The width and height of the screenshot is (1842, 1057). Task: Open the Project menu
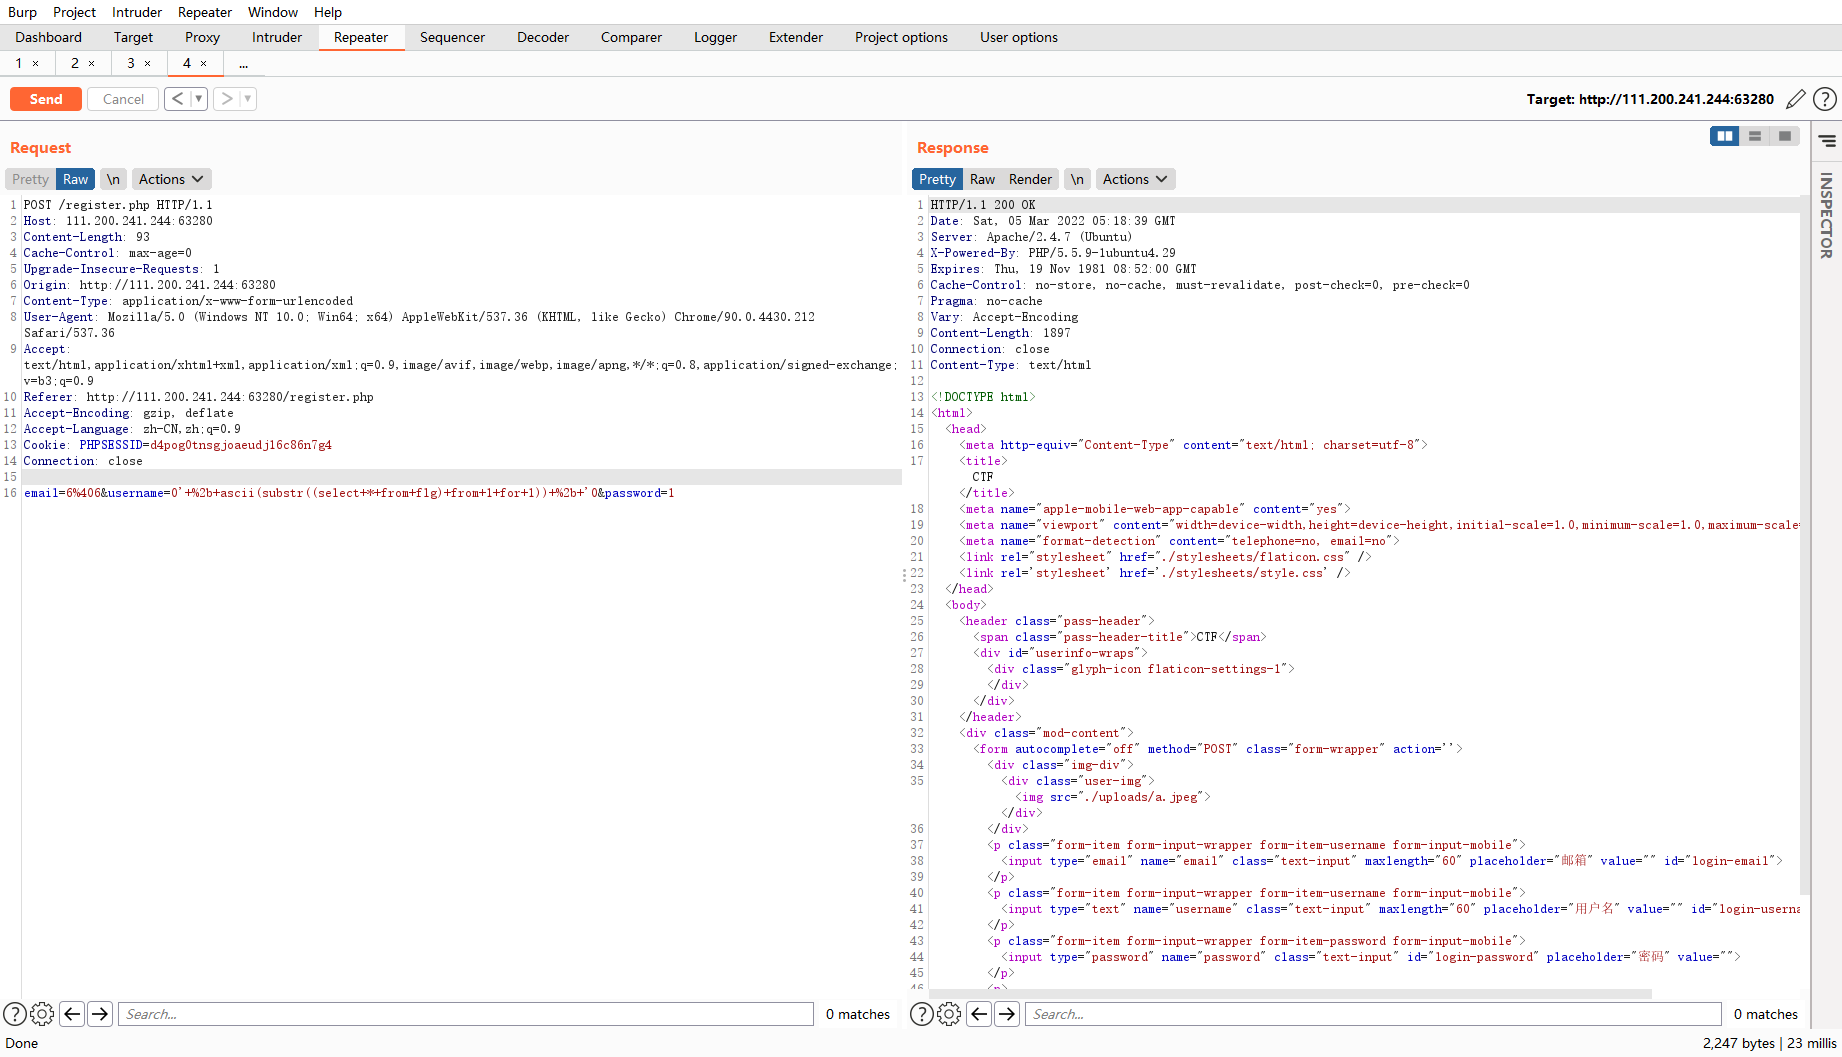[74, 12]
